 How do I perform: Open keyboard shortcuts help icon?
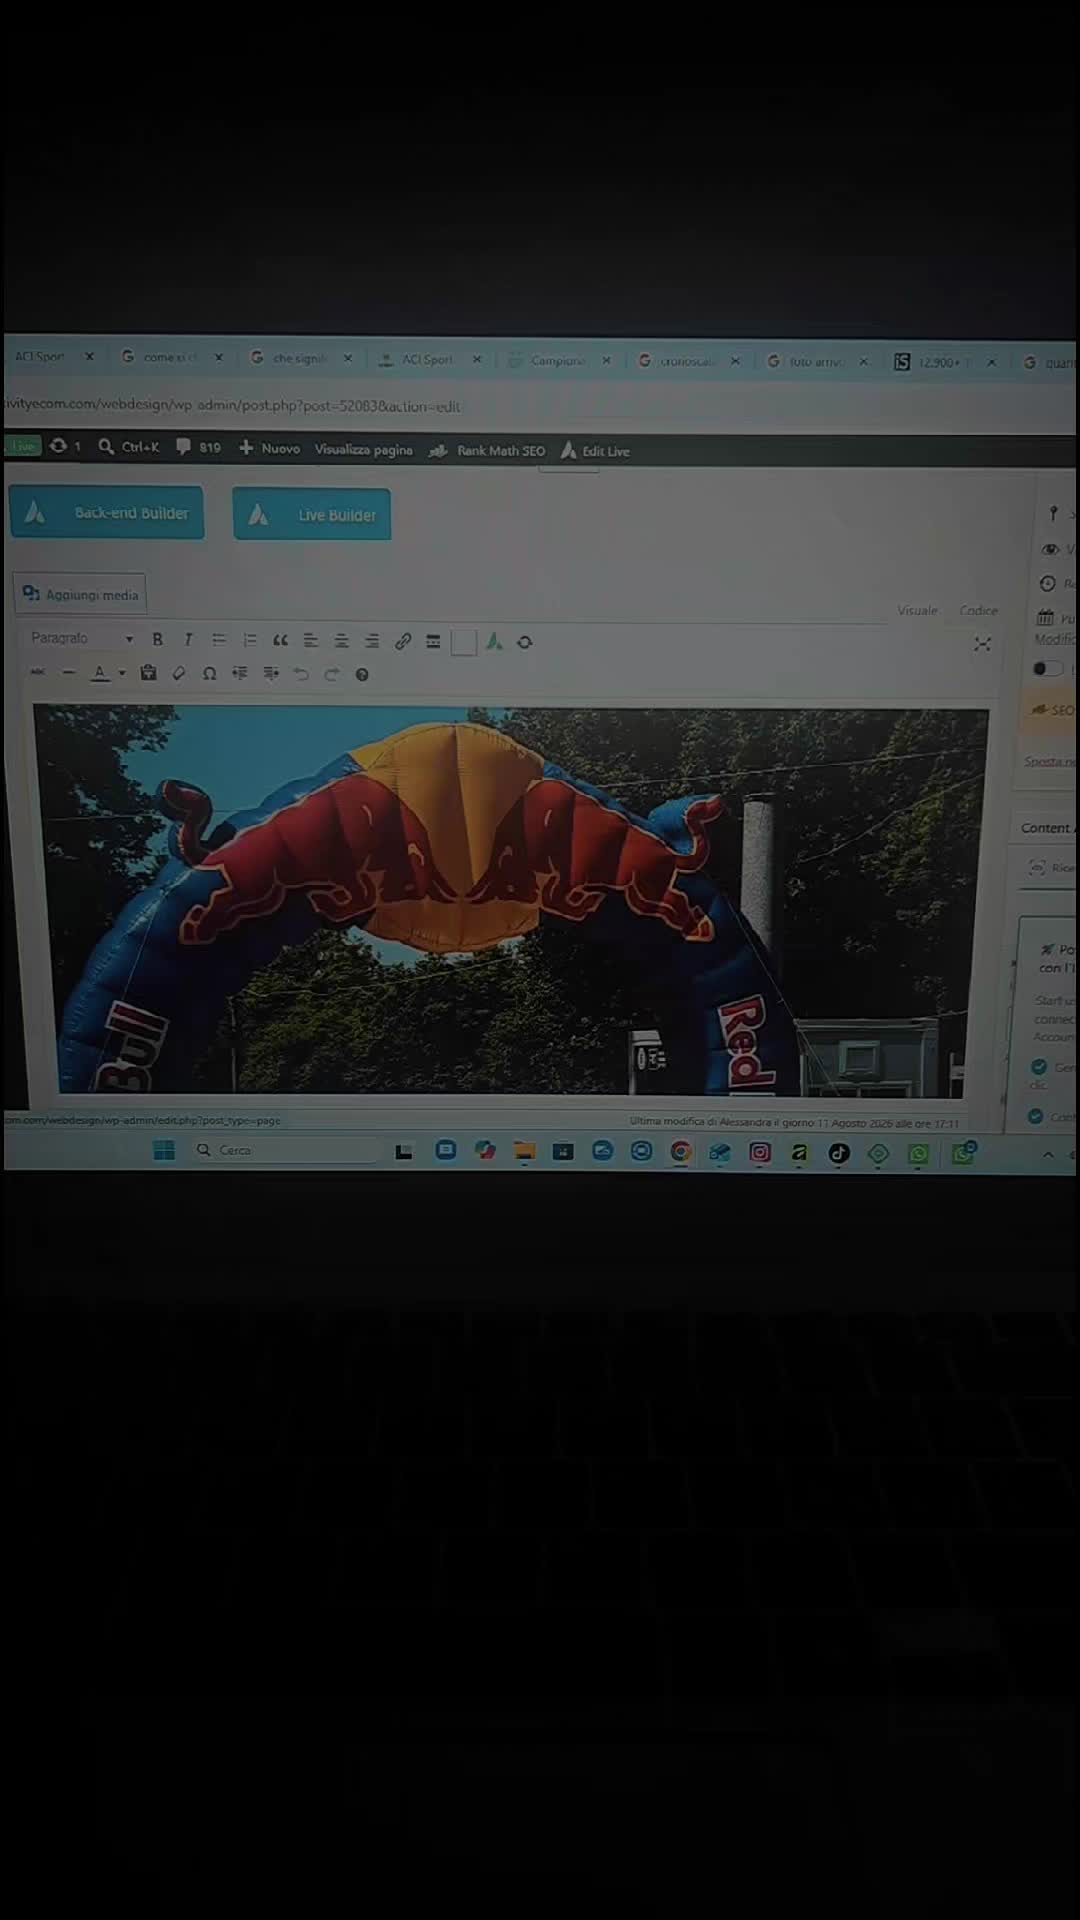(x=362, y=675)
